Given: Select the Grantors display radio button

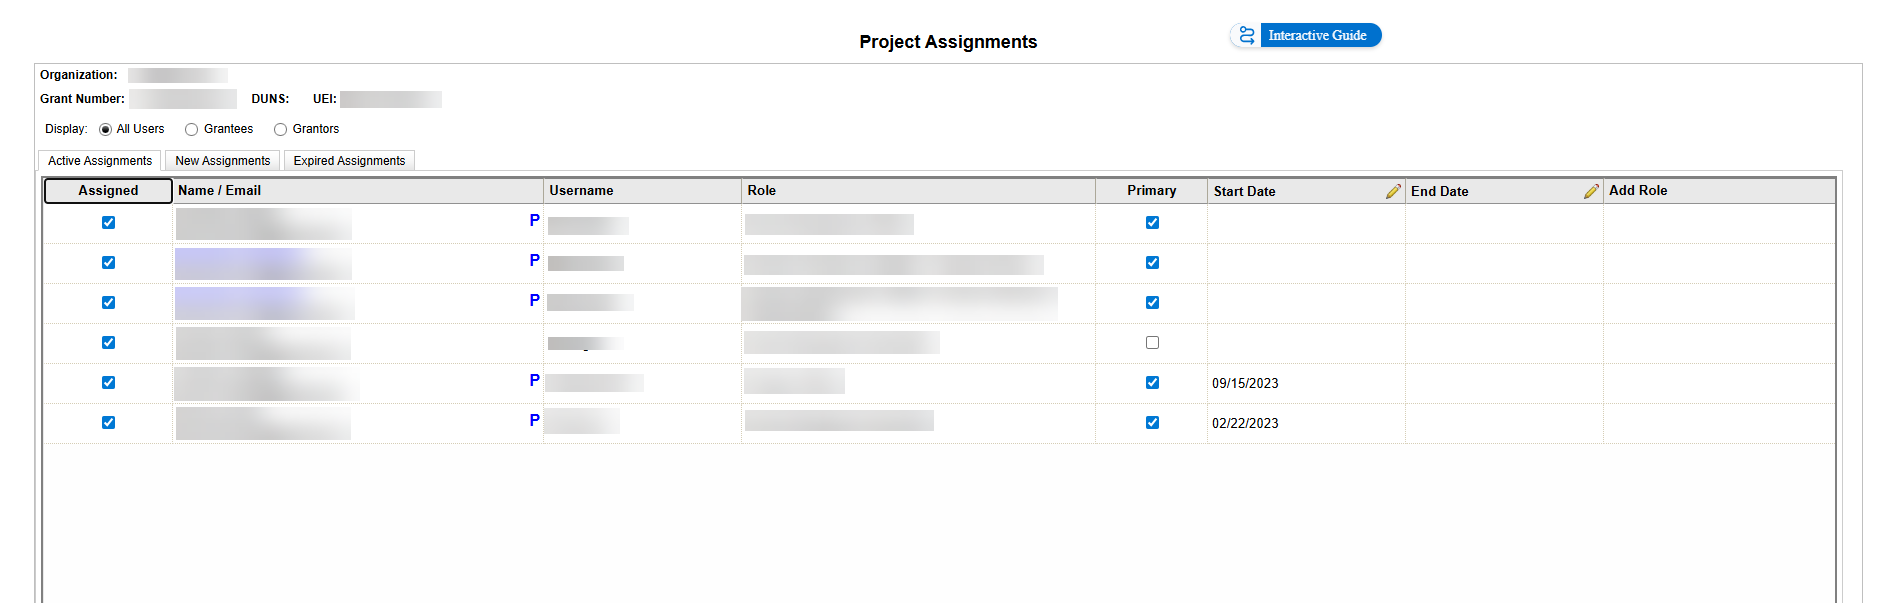Looking at the screenshot, I should click(x=281, y=130).
